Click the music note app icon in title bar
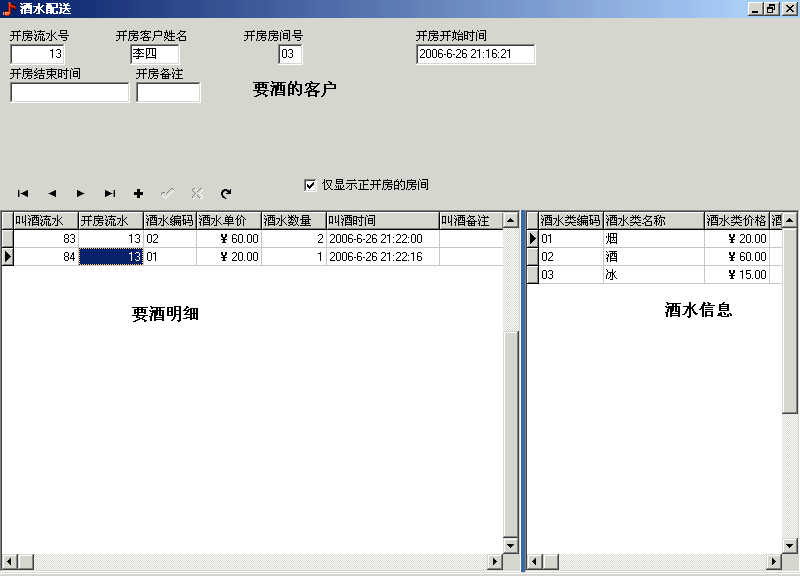The image size is (800, 576). click(9, 9)
